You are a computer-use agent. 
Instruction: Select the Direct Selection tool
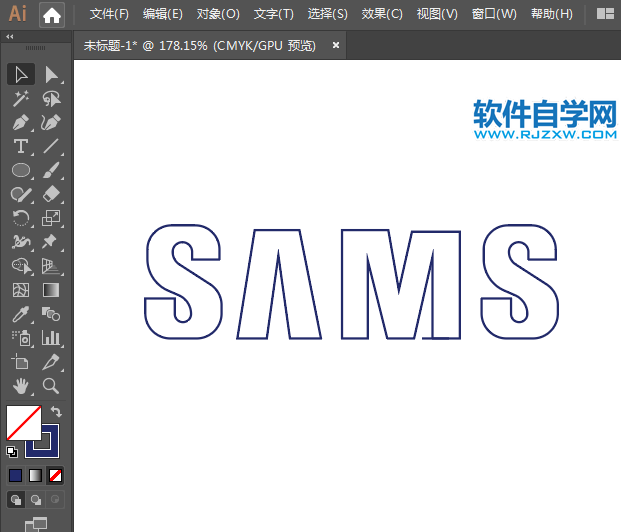(x=51, y=74)
